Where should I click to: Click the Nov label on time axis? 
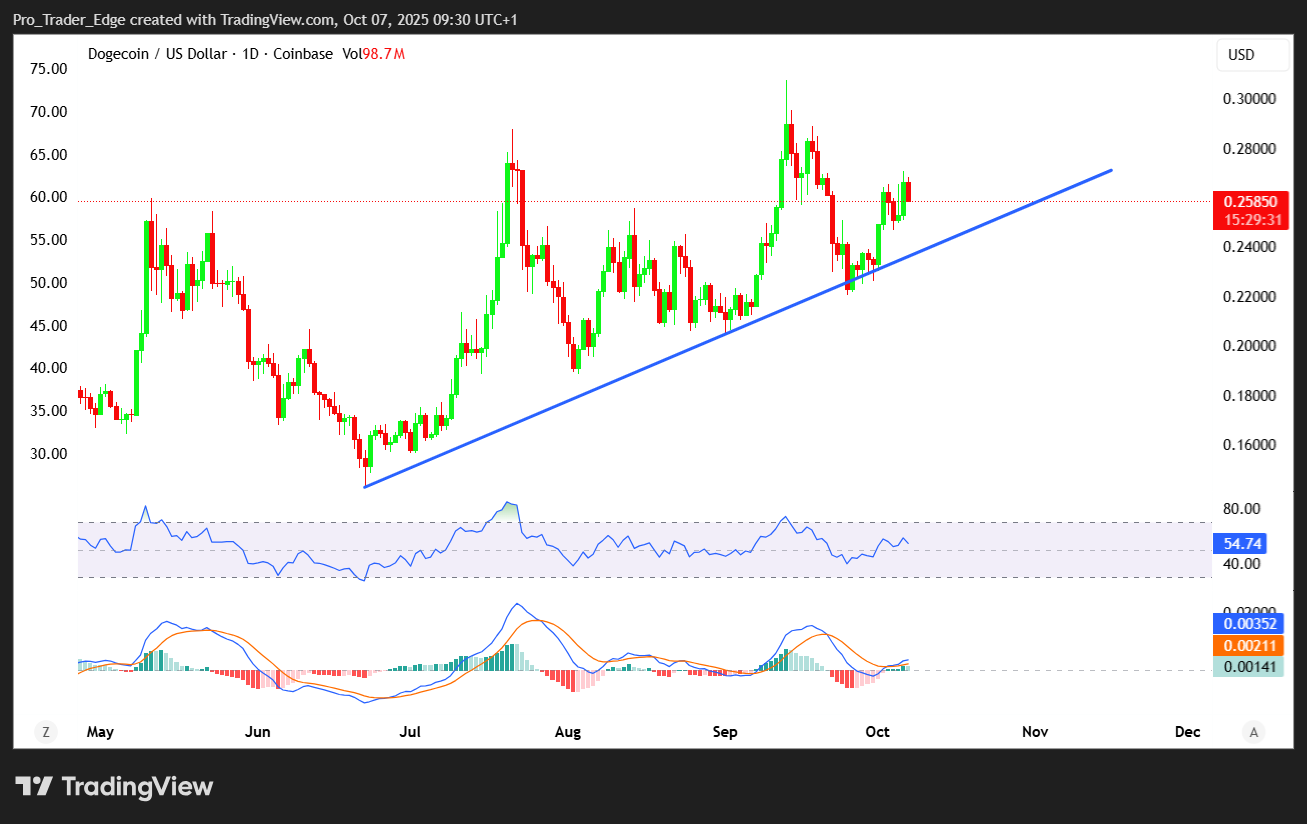pos(1035,732)
